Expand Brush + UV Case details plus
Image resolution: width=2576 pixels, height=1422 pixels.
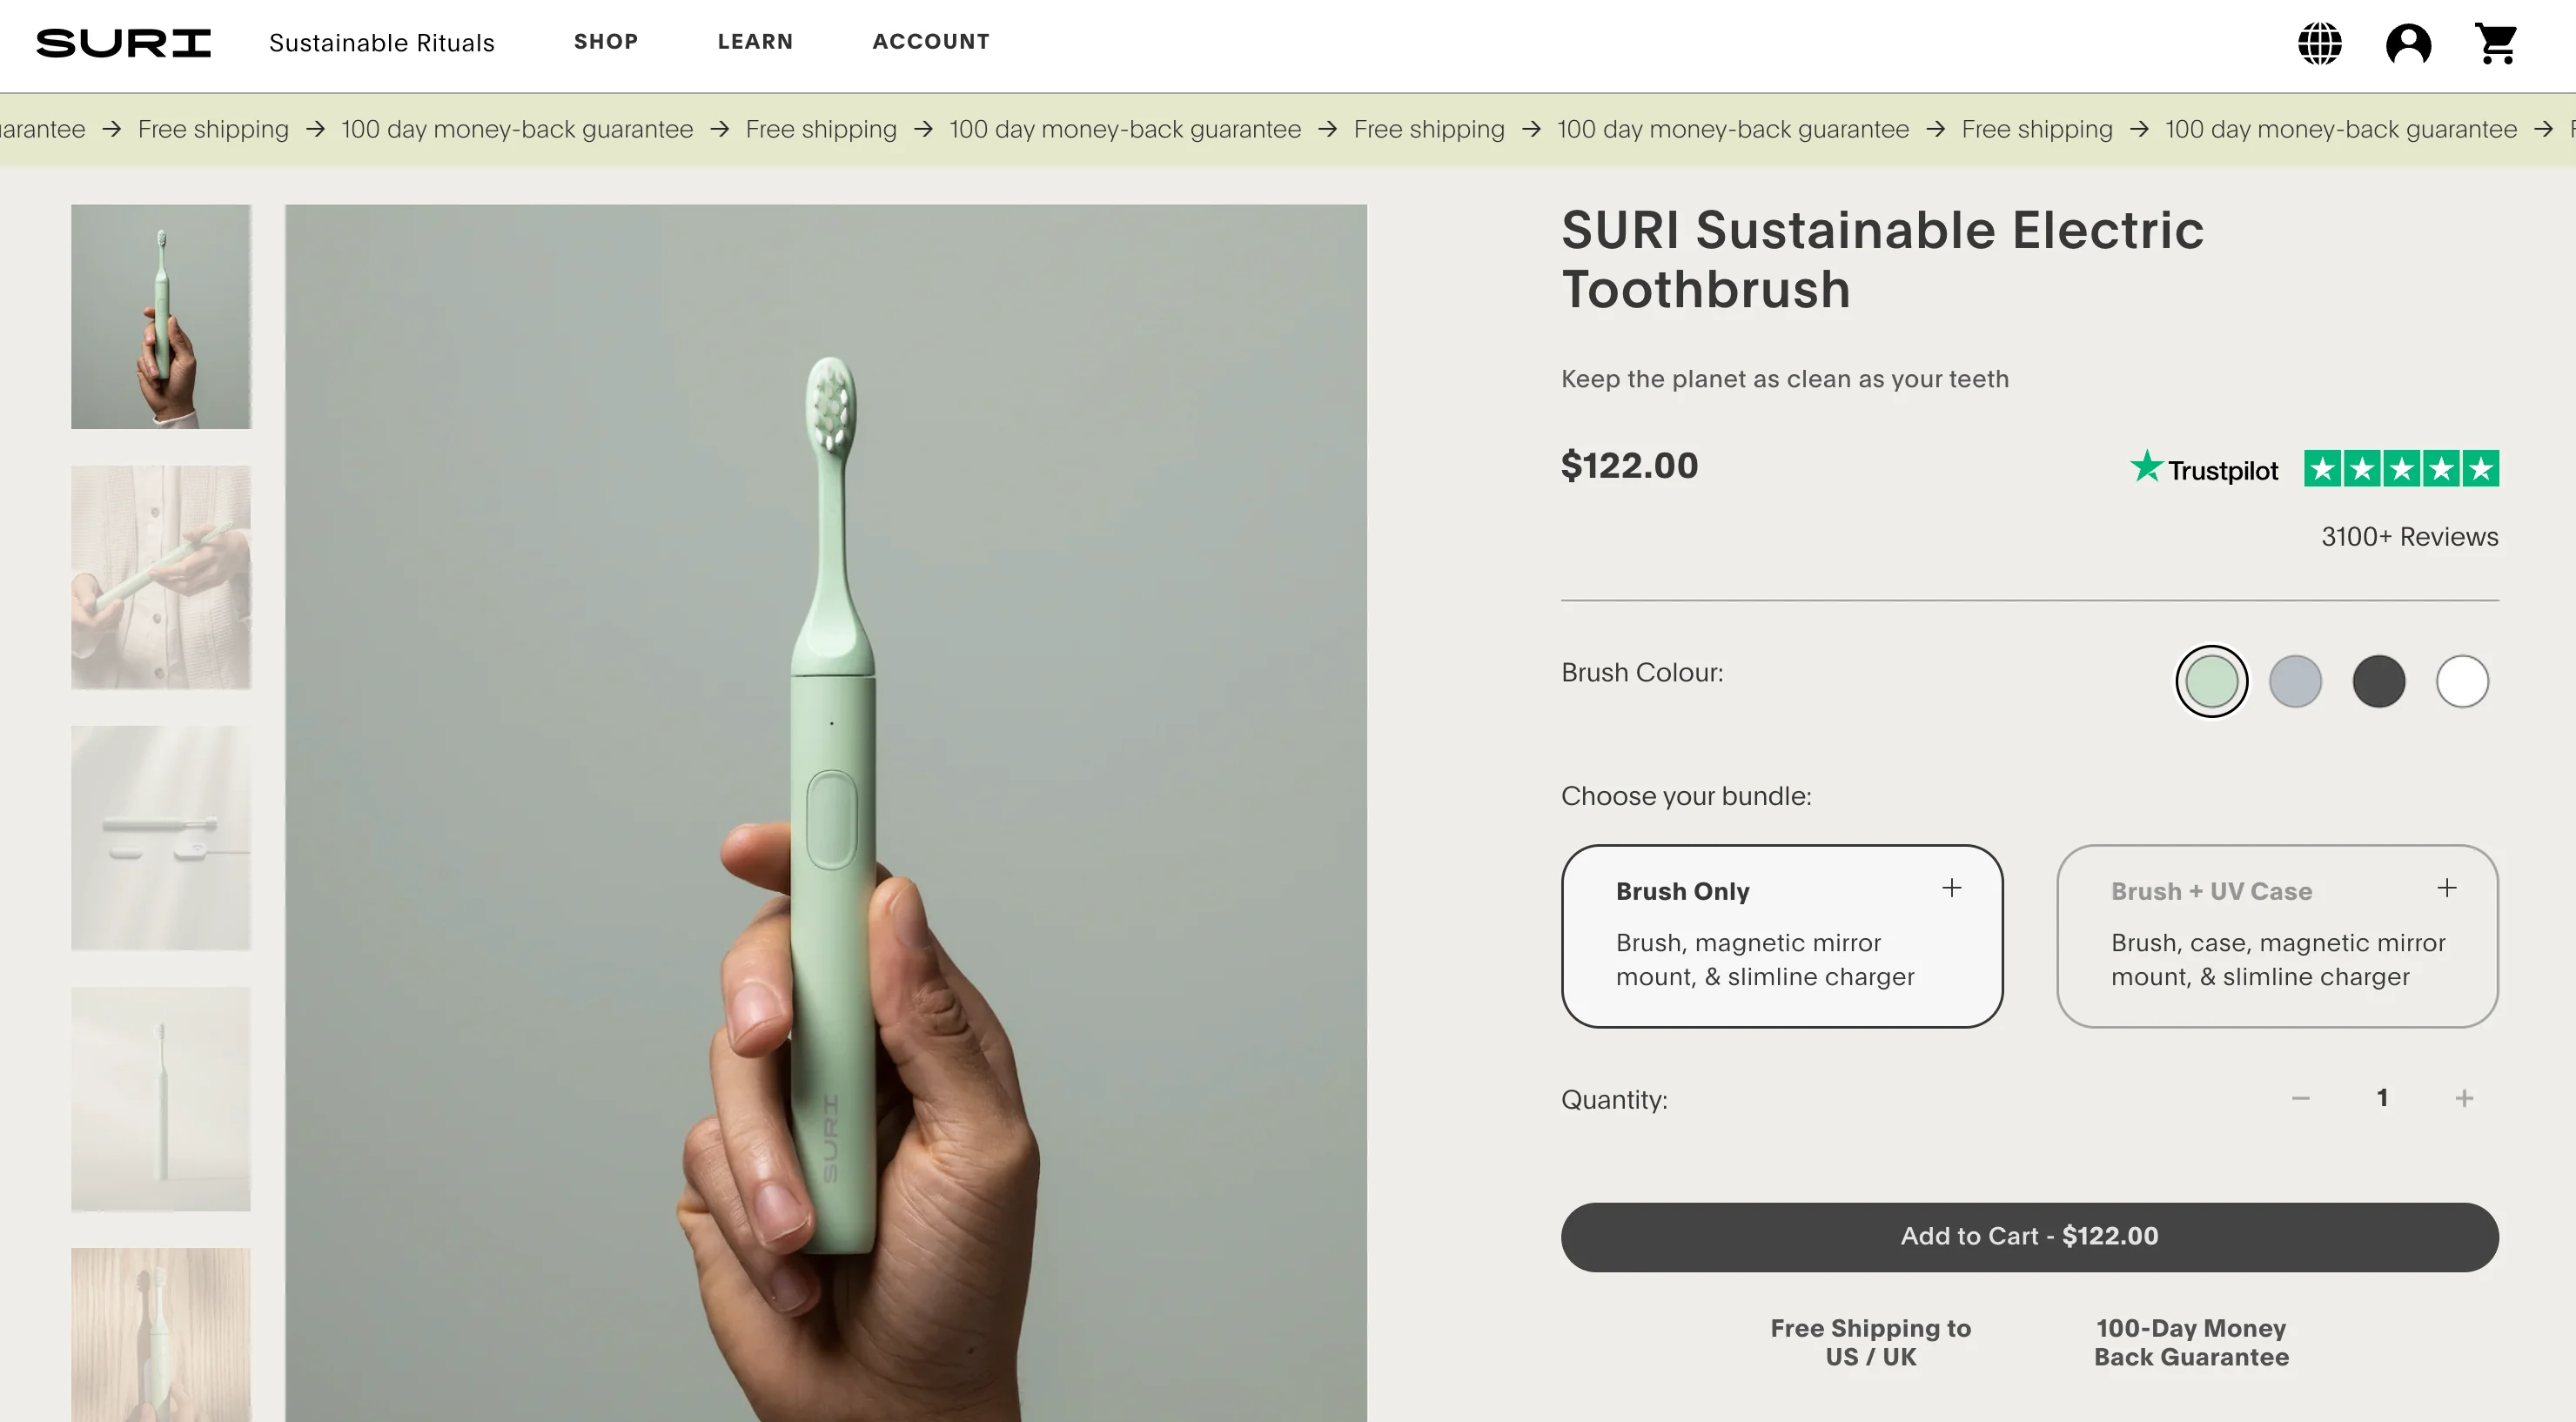2446,888
